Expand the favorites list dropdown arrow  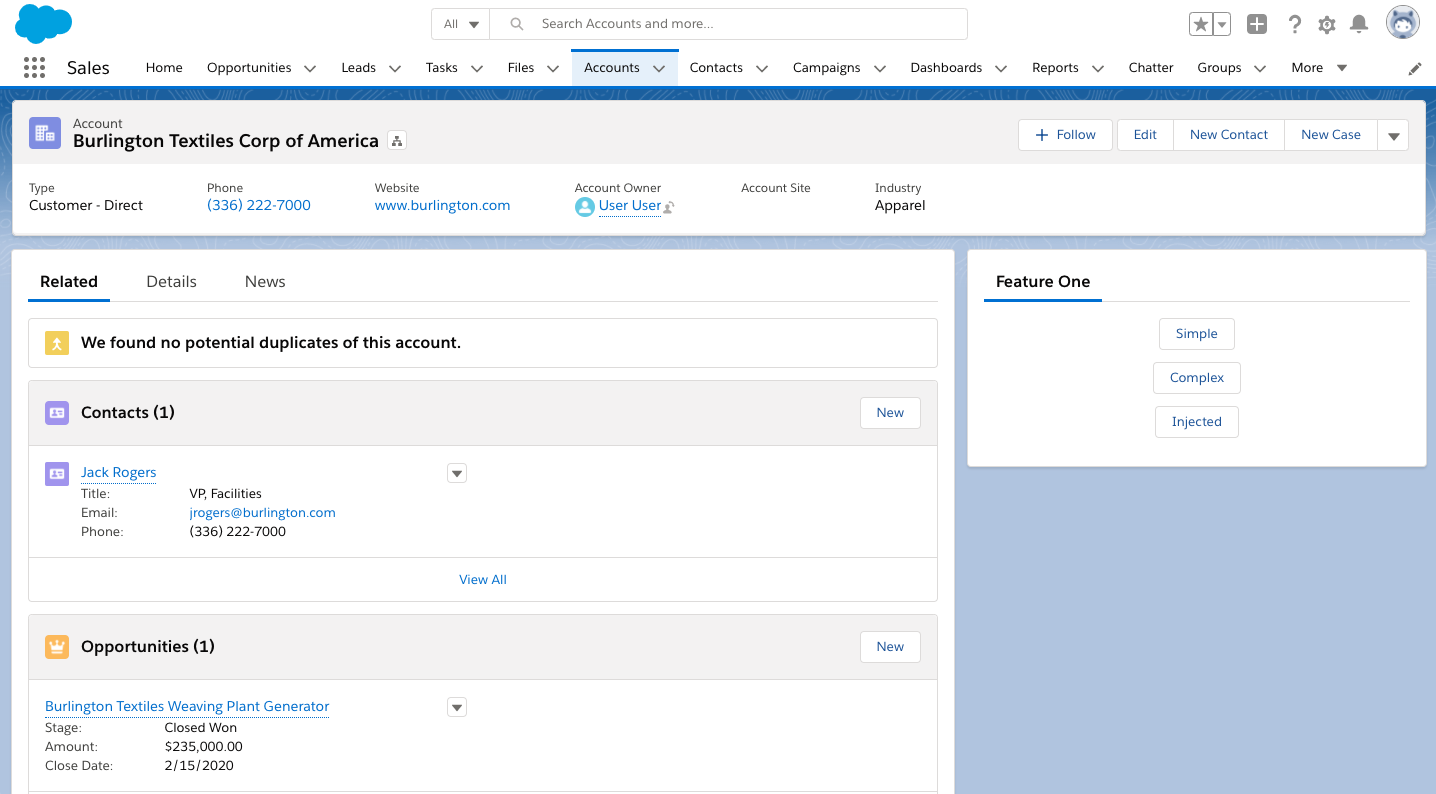pos(1221,24)
